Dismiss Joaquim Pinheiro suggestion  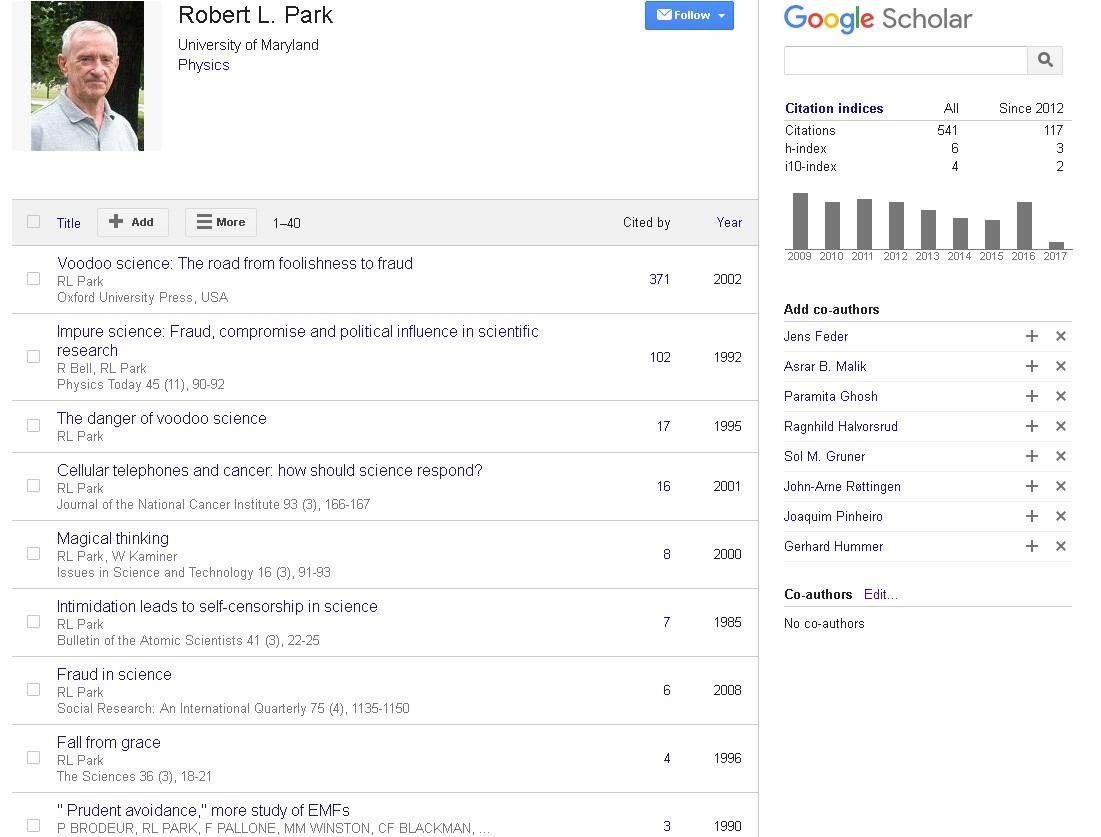(1061, 516)
